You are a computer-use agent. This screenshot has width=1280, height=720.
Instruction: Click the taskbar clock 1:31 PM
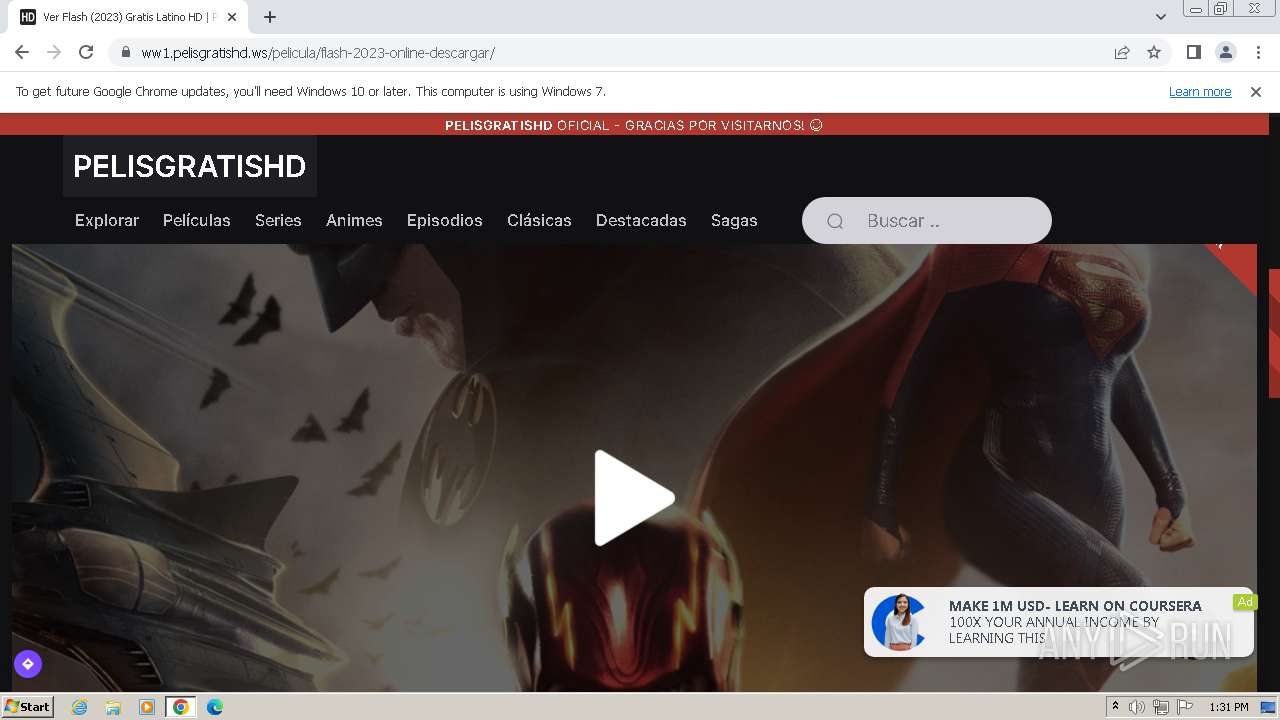(x=1229, y=707)
